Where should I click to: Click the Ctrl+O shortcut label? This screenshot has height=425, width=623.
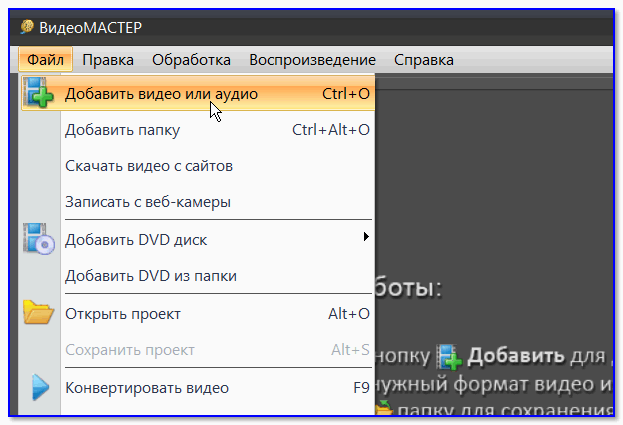pos(346,94)
